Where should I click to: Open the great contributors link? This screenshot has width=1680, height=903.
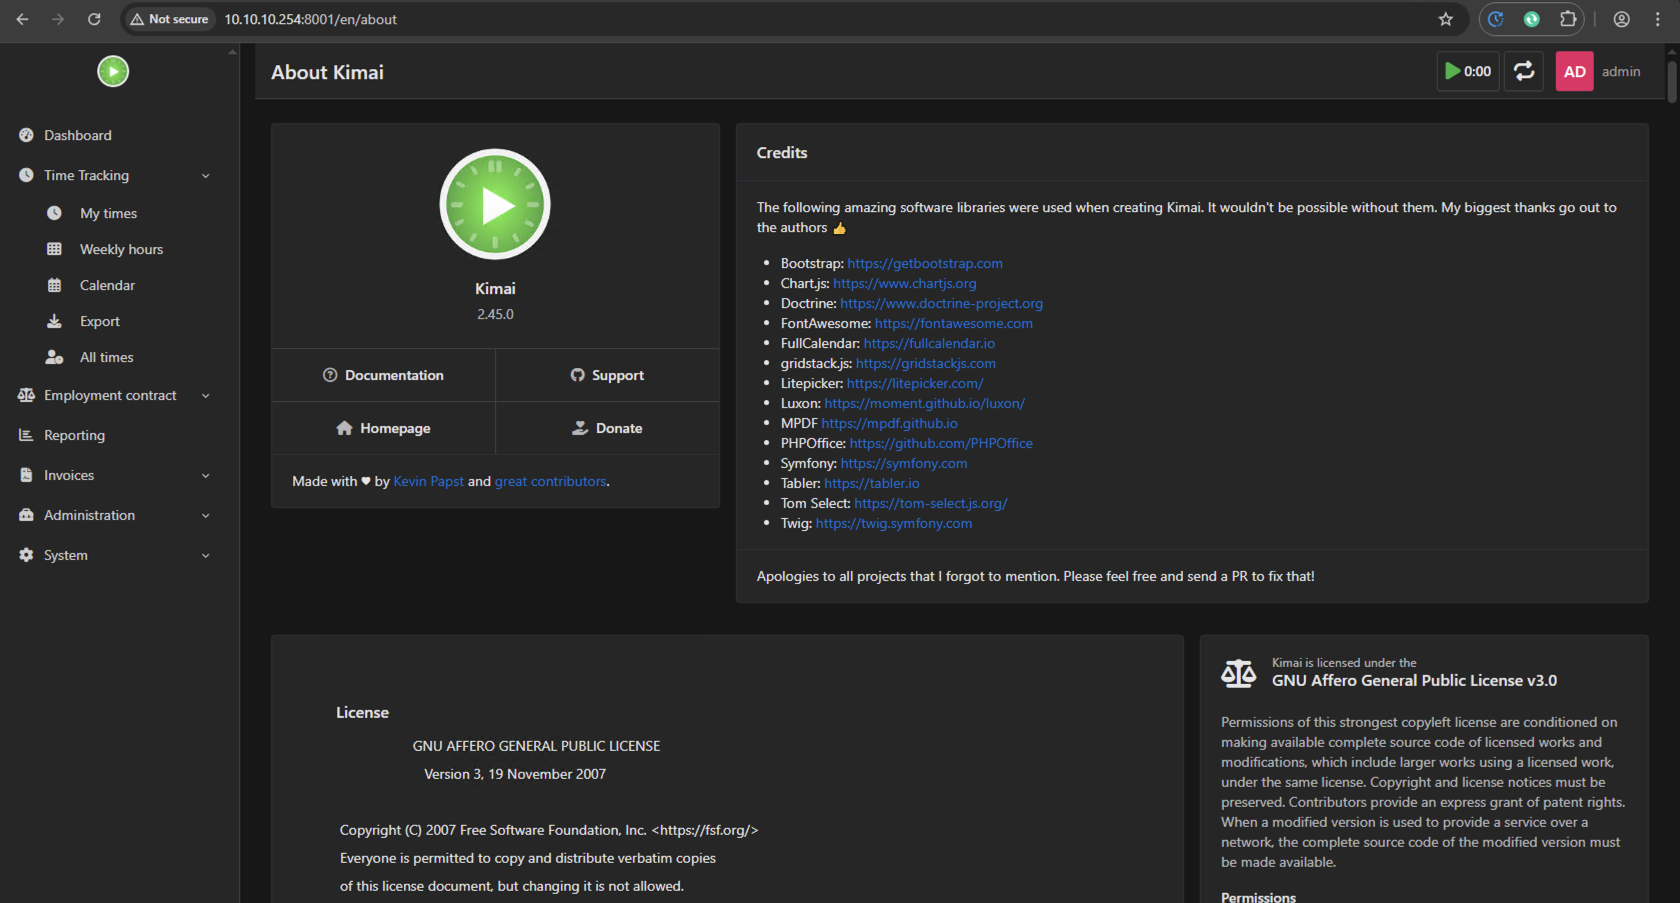(x=550, y=481)
